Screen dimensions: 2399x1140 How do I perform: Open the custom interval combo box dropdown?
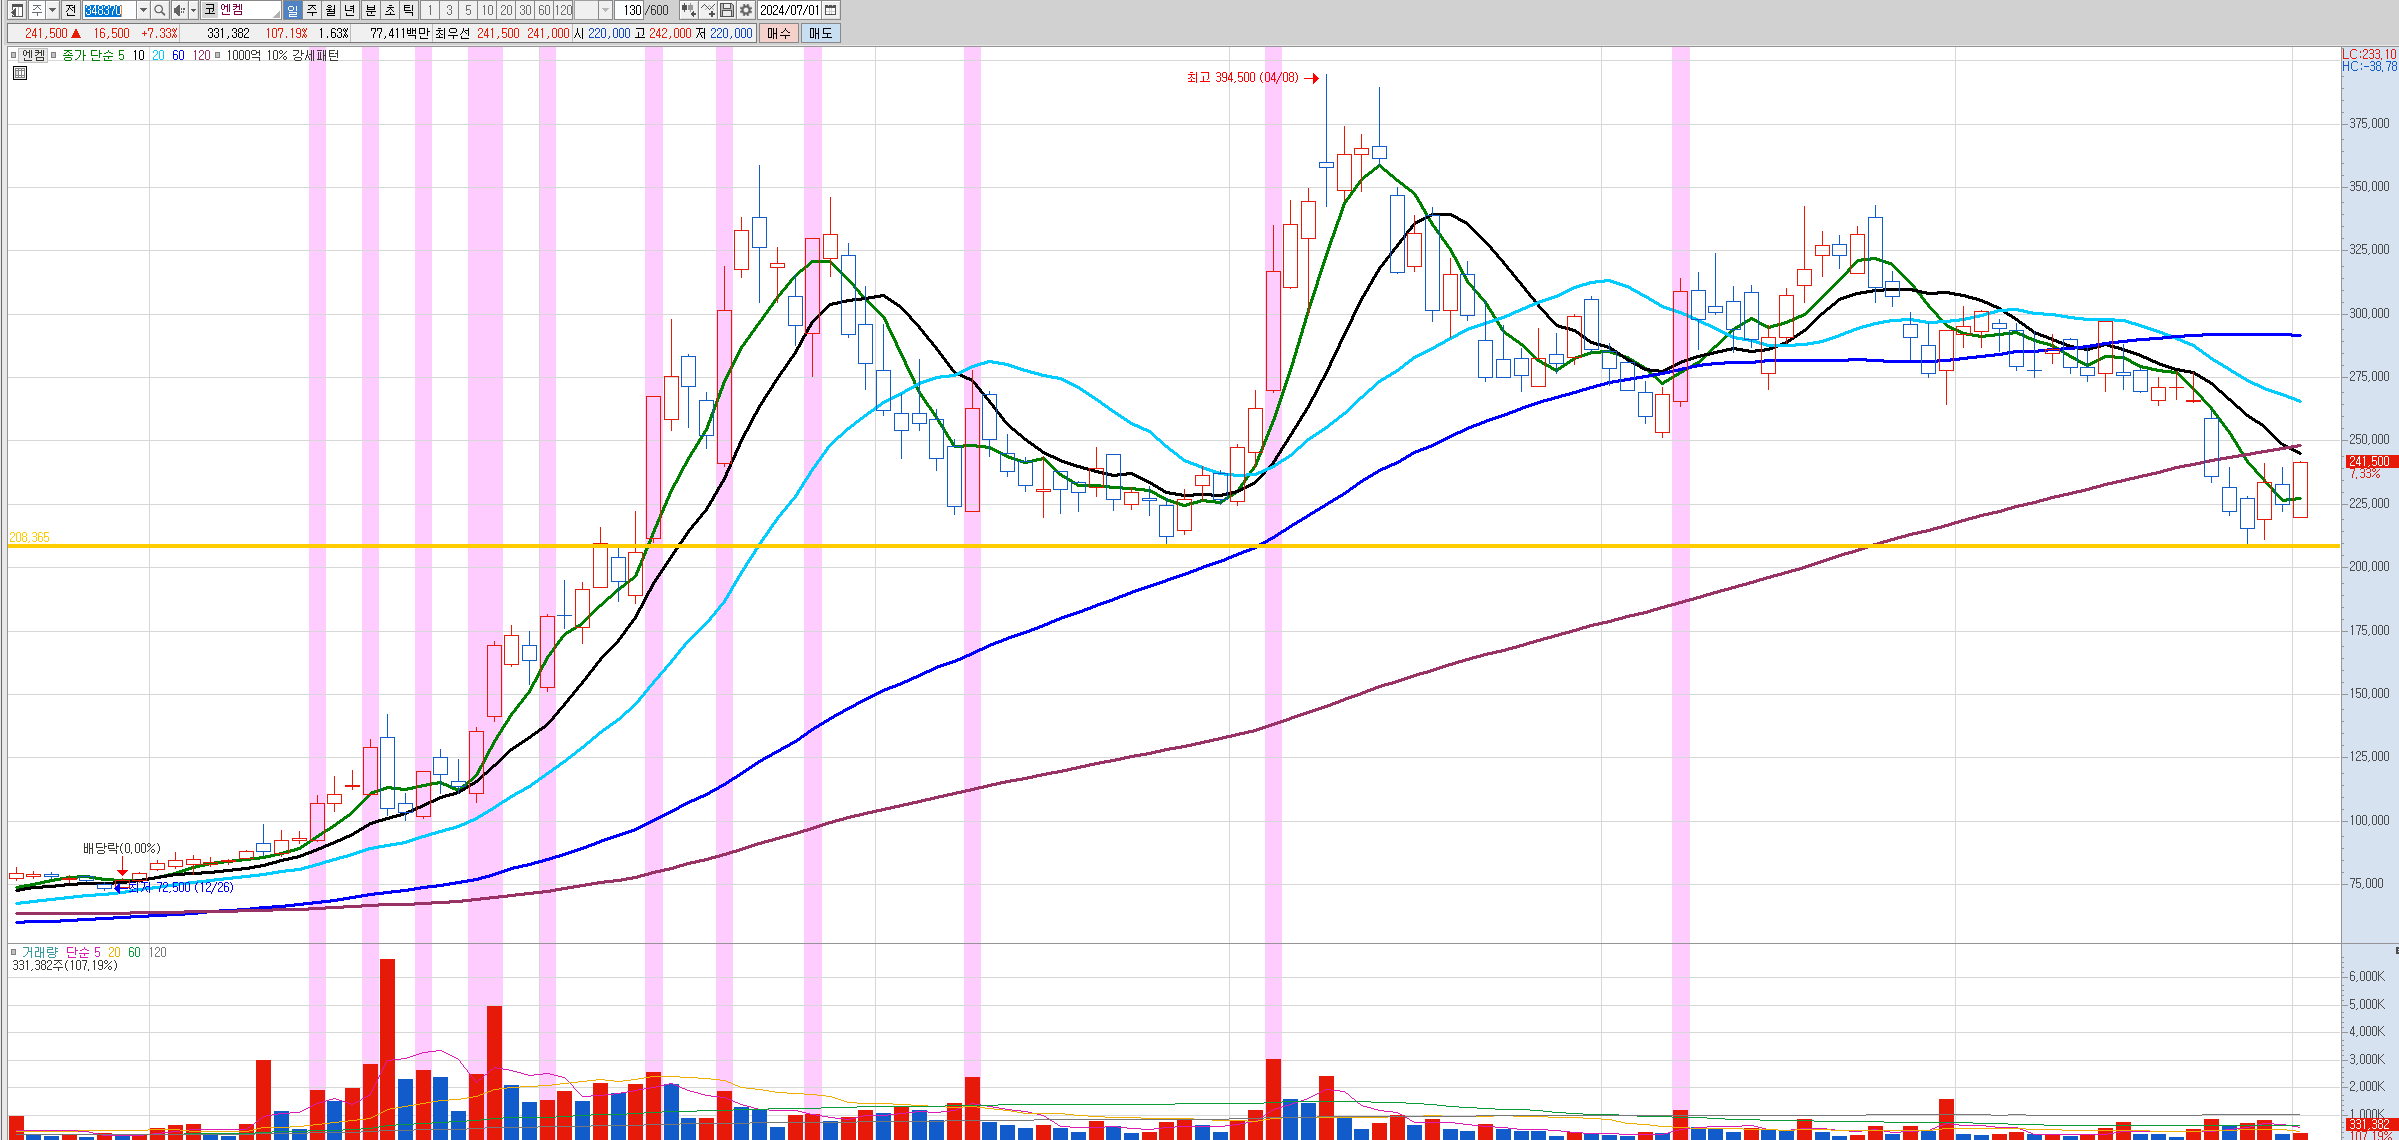tap(605, 10)
